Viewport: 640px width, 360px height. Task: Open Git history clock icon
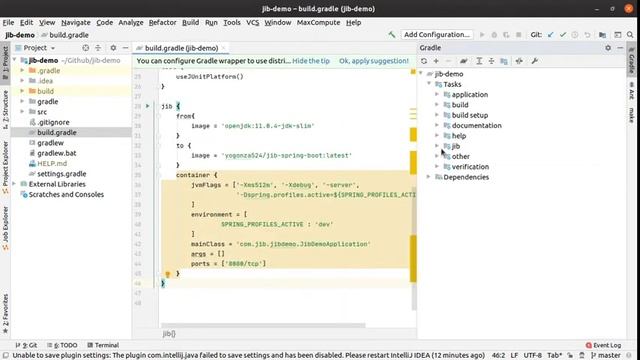pos(575,35)
